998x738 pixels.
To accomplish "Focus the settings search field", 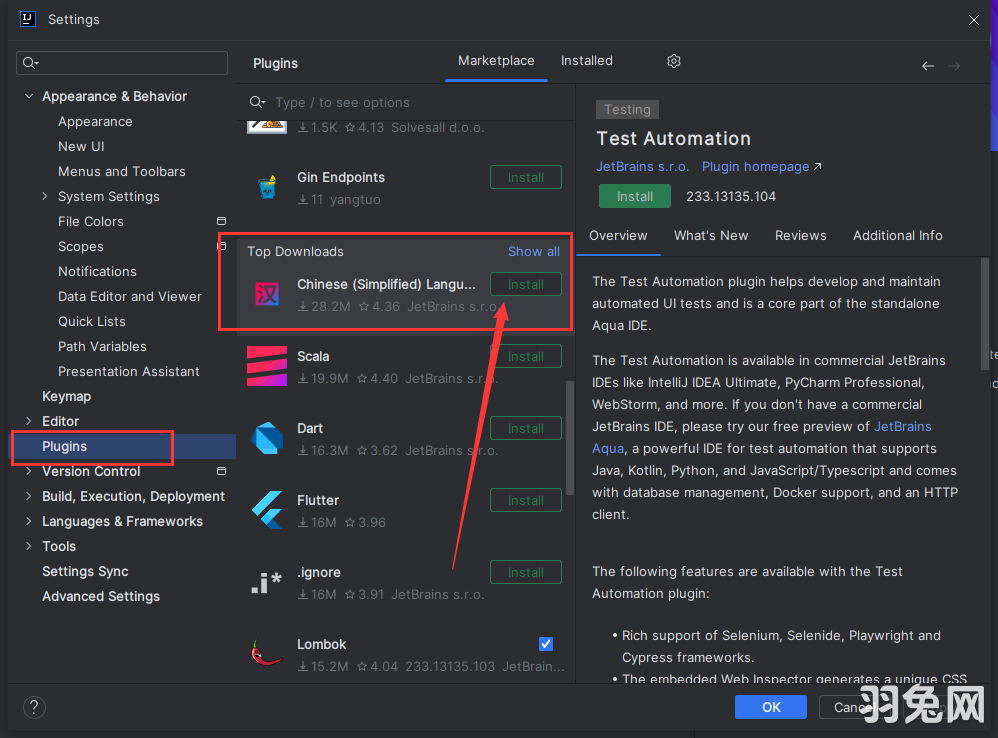I will click(x=122, y=63).
